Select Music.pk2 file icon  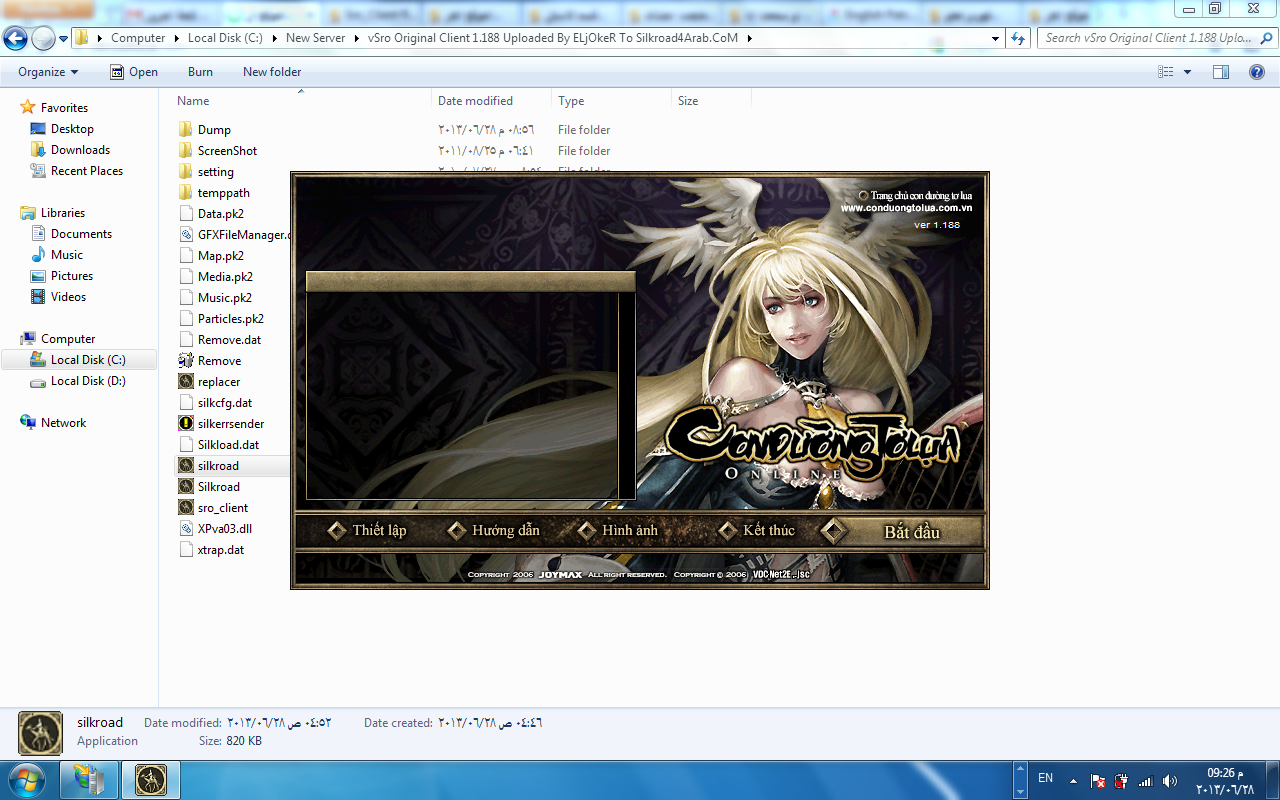click(185, 298)
